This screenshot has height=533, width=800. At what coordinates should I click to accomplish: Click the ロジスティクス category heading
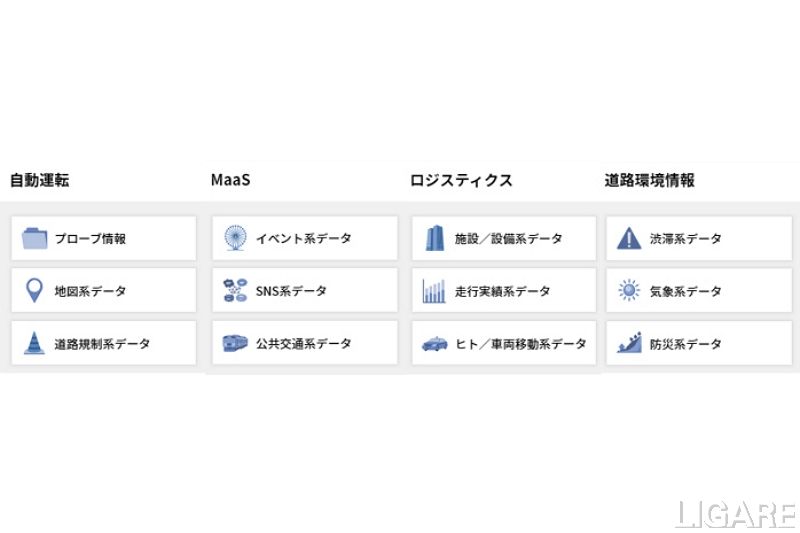[461, 181]
